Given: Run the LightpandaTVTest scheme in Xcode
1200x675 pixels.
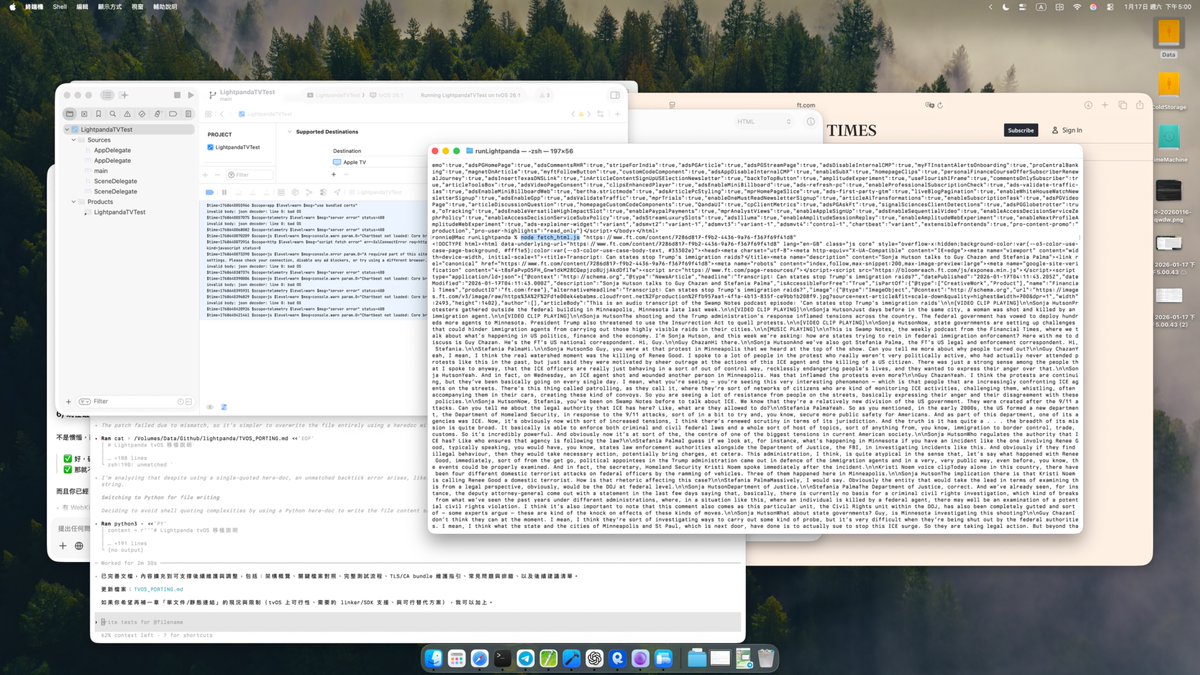Looking at the screenshot, I should (x=191, y=95).
